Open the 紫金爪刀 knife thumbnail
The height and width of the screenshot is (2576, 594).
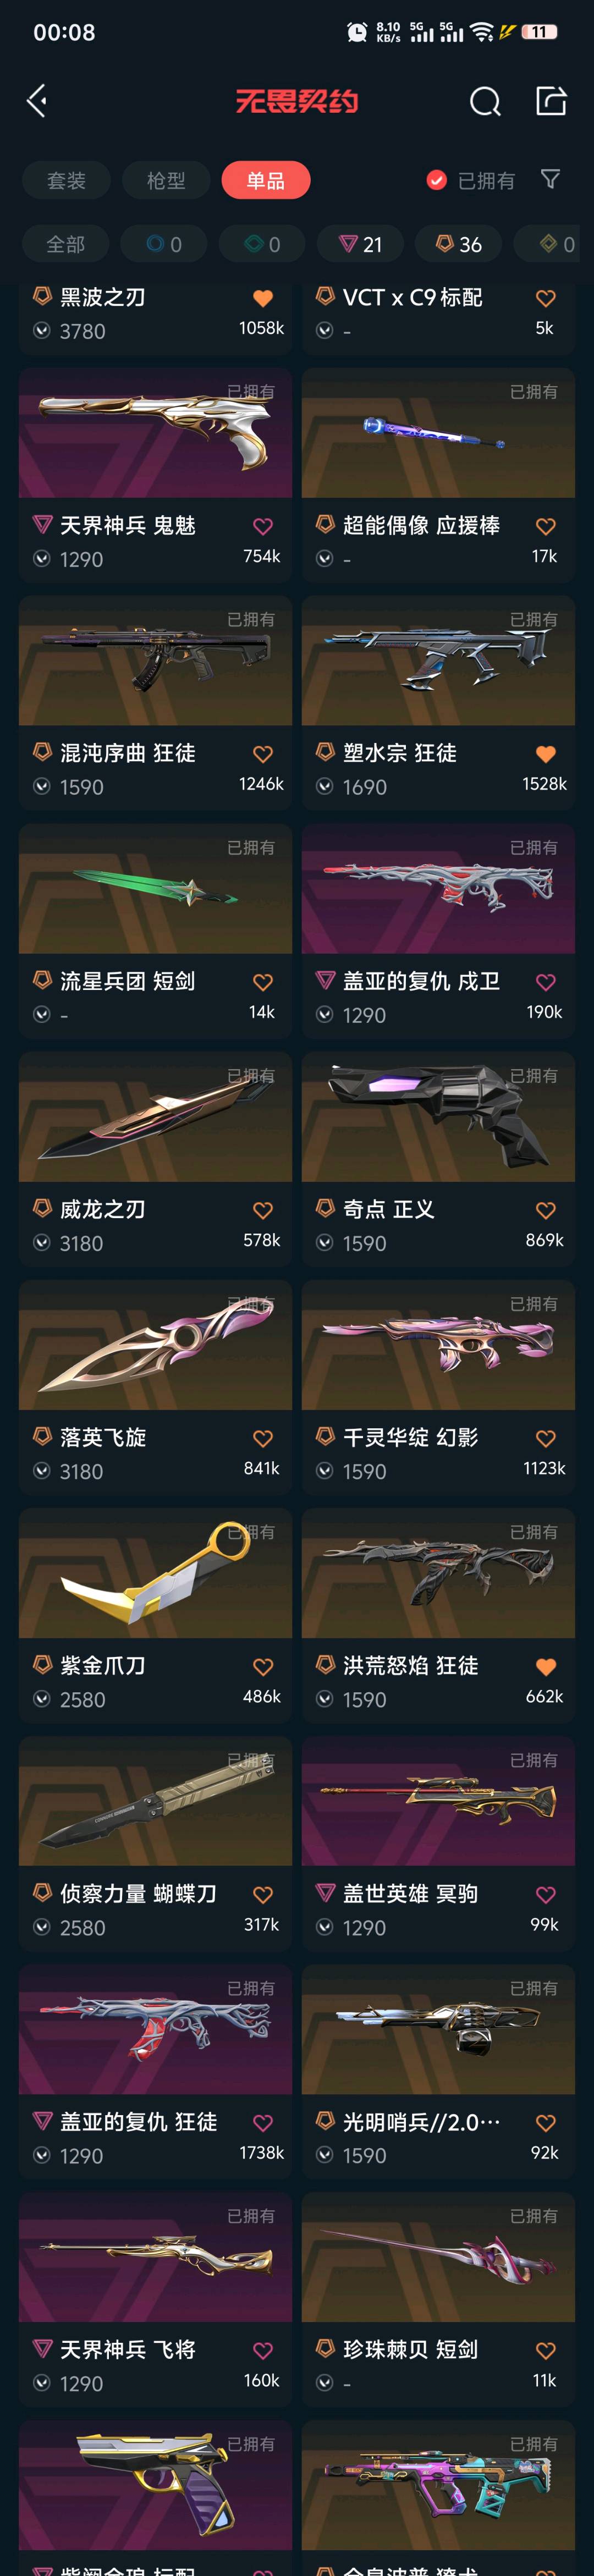coord(155,1573)
